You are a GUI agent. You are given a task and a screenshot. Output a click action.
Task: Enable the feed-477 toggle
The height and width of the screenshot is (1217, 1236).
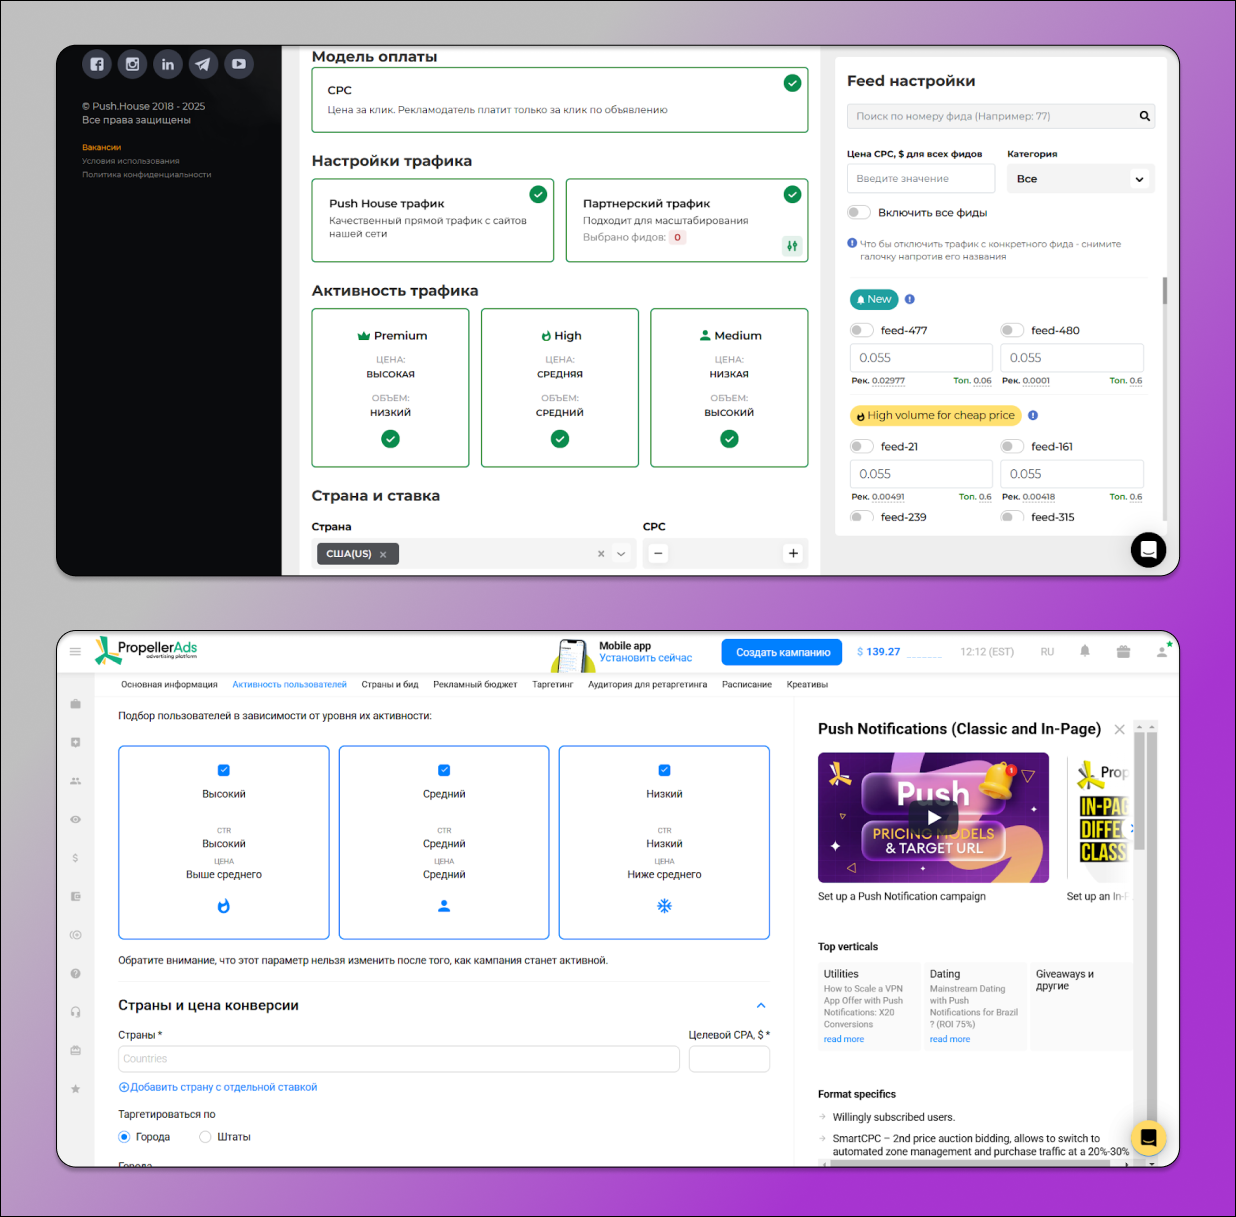(861, 330)
